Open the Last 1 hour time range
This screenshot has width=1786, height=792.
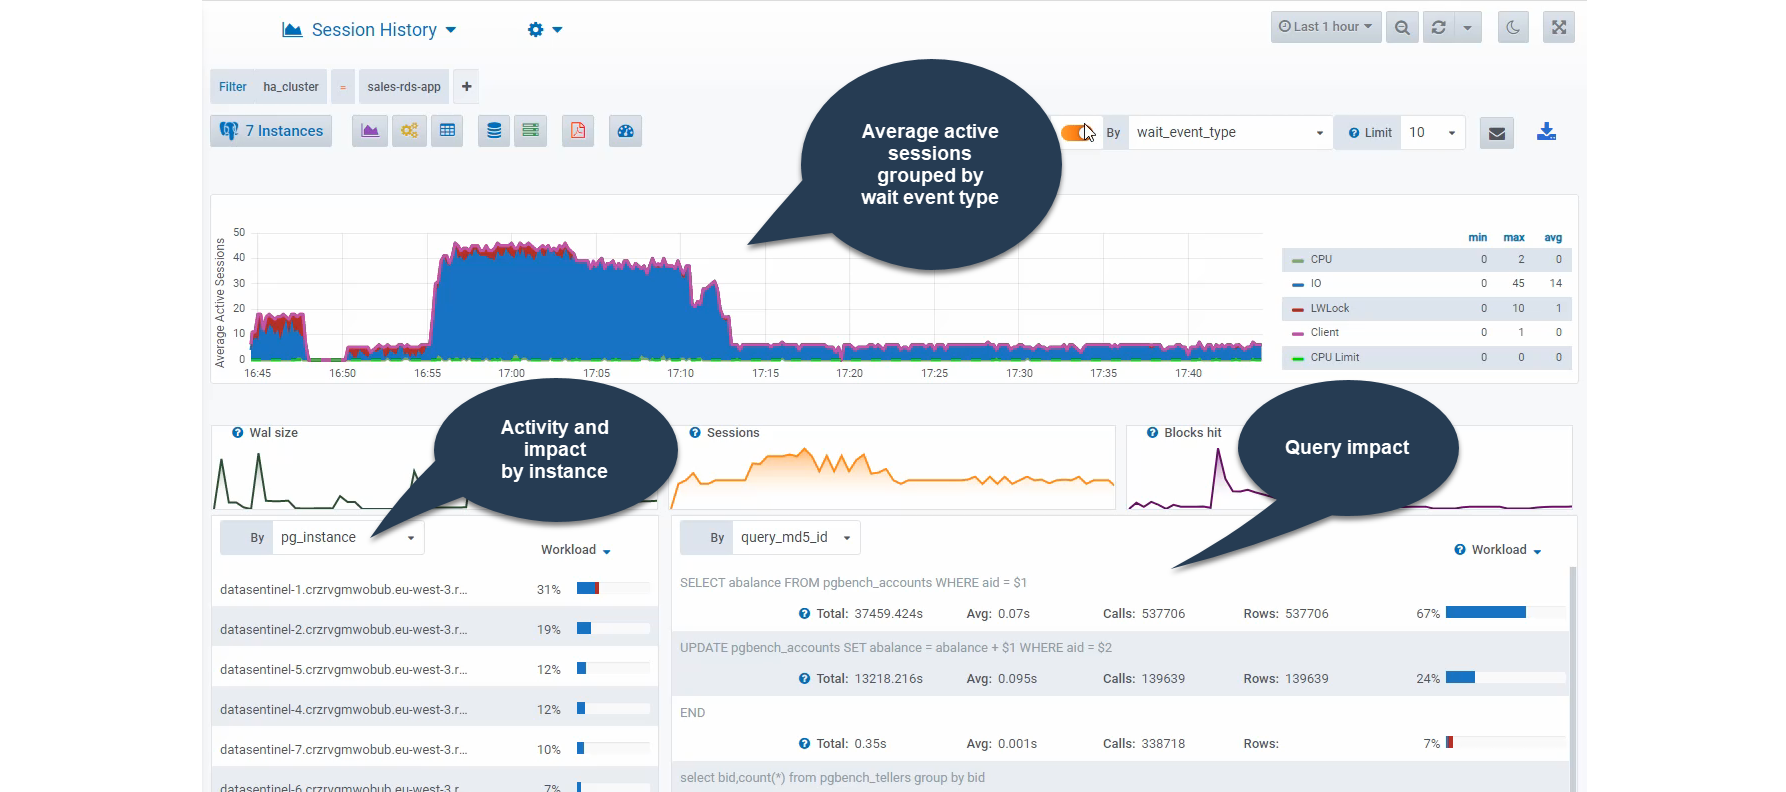pos(1325,27)
